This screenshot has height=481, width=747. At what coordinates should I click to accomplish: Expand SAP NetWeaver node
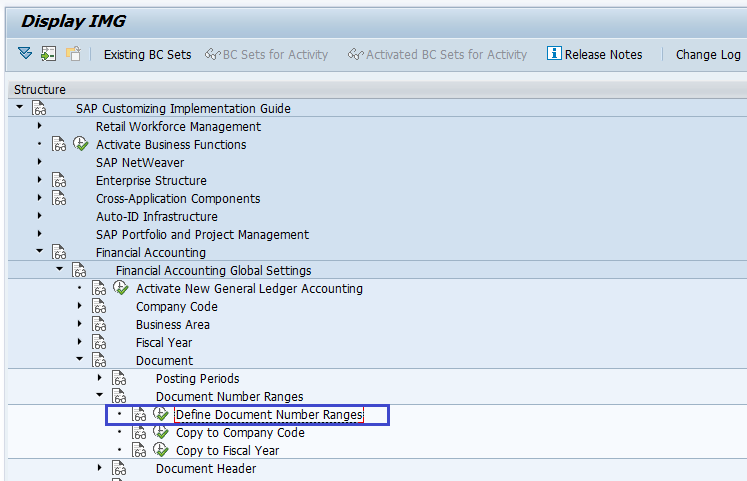40,162
